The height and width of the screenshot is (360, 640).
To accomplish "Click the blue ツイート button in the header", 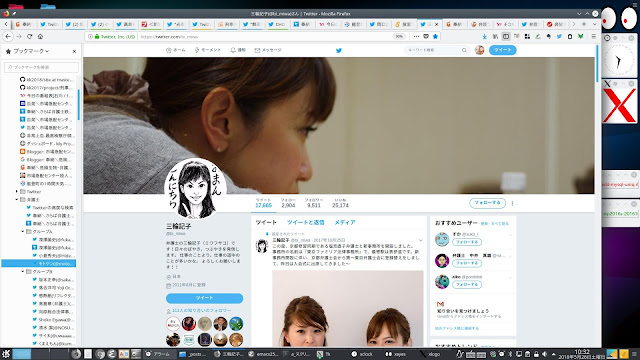I will coord(502,50).
